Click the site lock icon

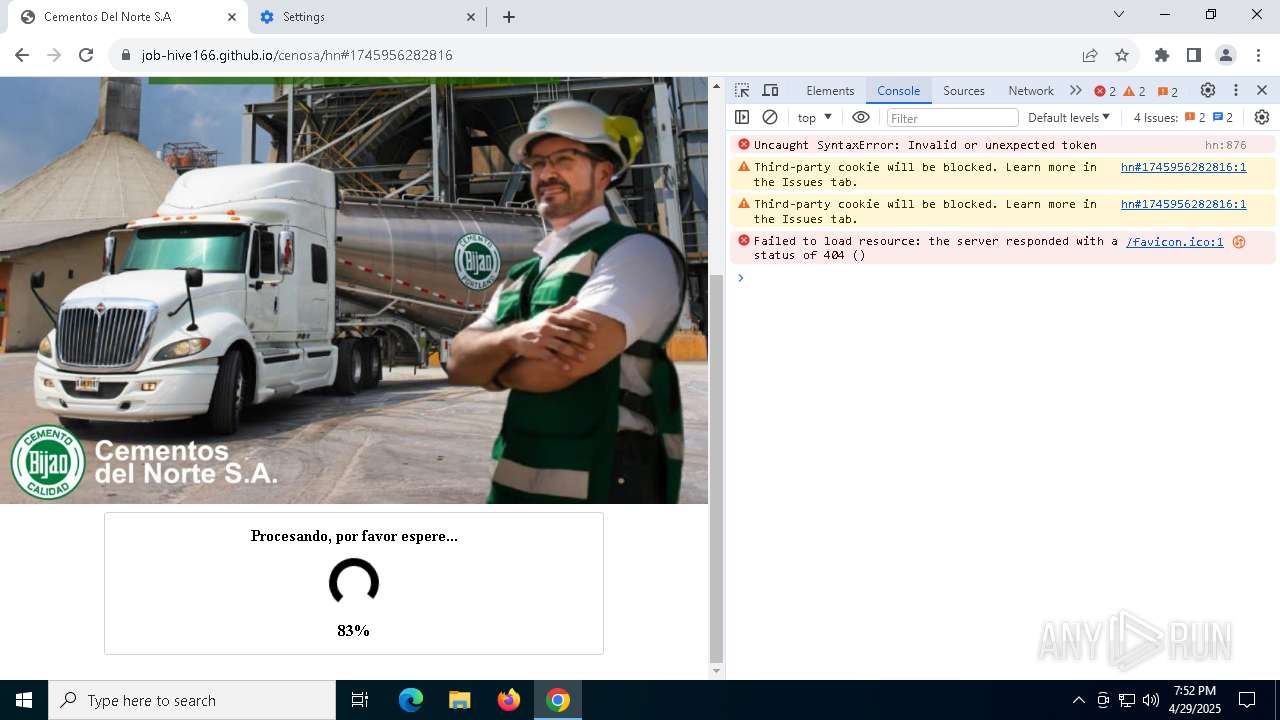[126, 55]
